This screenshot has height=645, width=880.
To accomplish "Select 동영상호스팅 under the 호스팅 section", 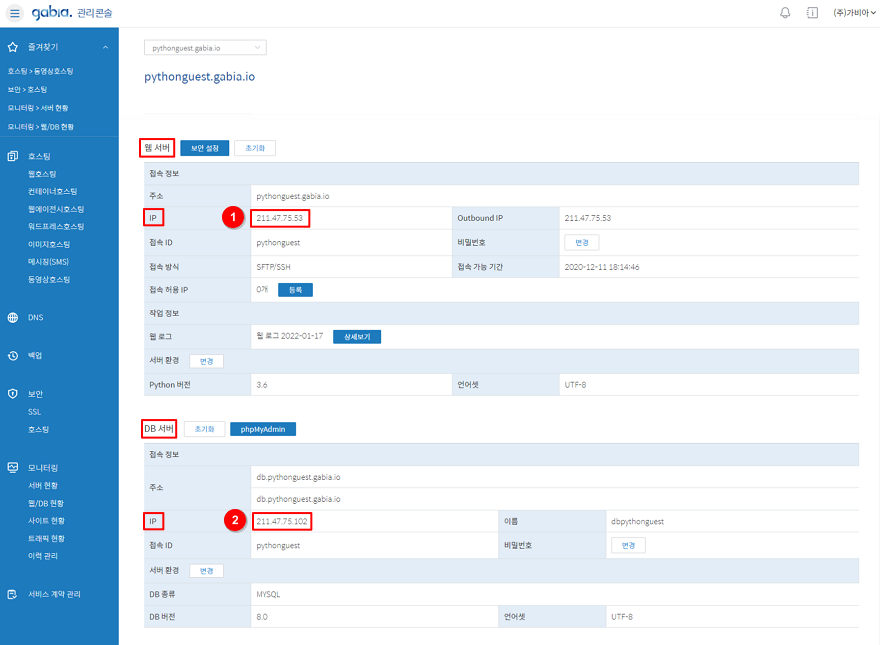I will pyautogui.click(x=49, y=280).
